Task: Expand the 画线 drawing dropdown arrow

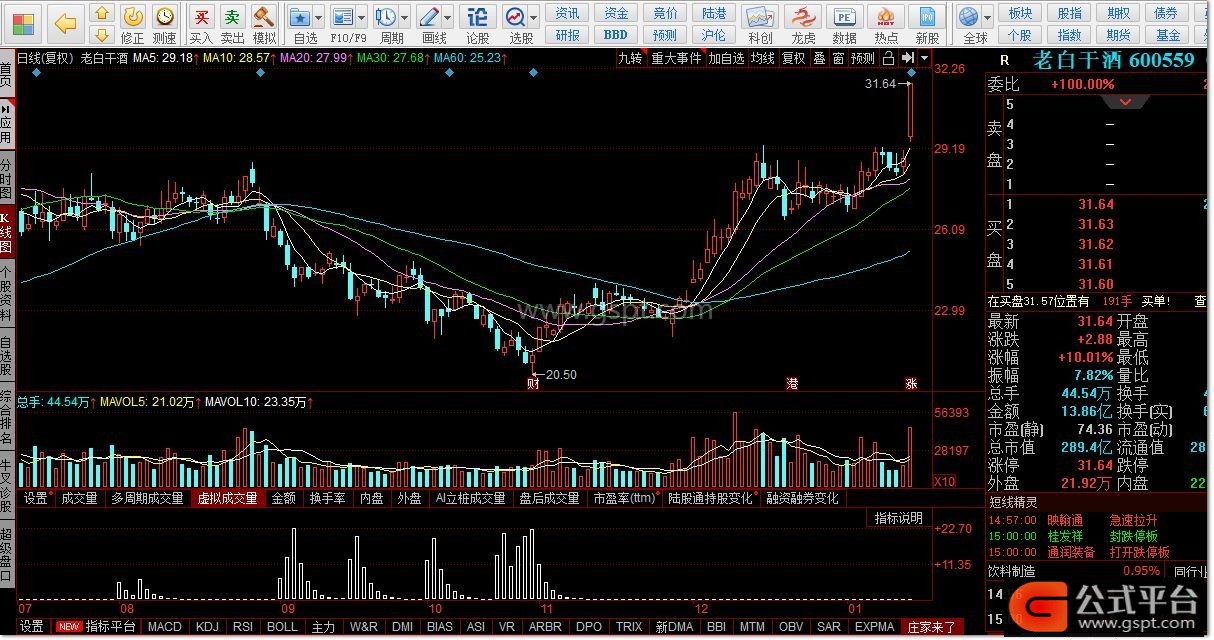Action: 449,18
